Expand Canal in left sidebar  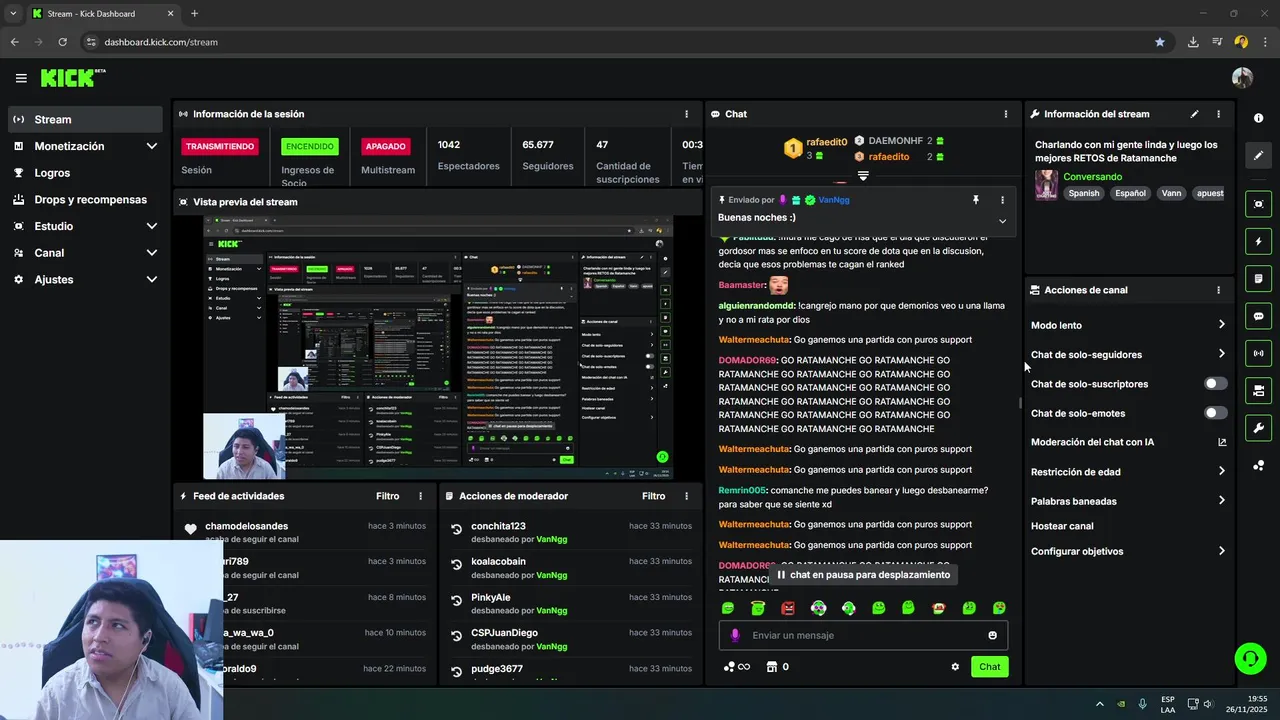tap(151, 253)
